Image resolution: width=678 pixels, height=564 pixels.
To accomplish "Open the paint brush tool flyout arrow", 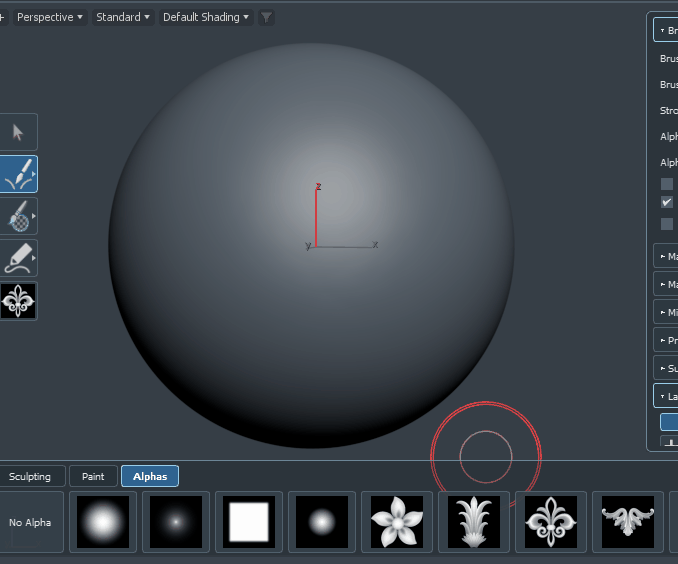I will pyautogui.click(x=34, y=216).
